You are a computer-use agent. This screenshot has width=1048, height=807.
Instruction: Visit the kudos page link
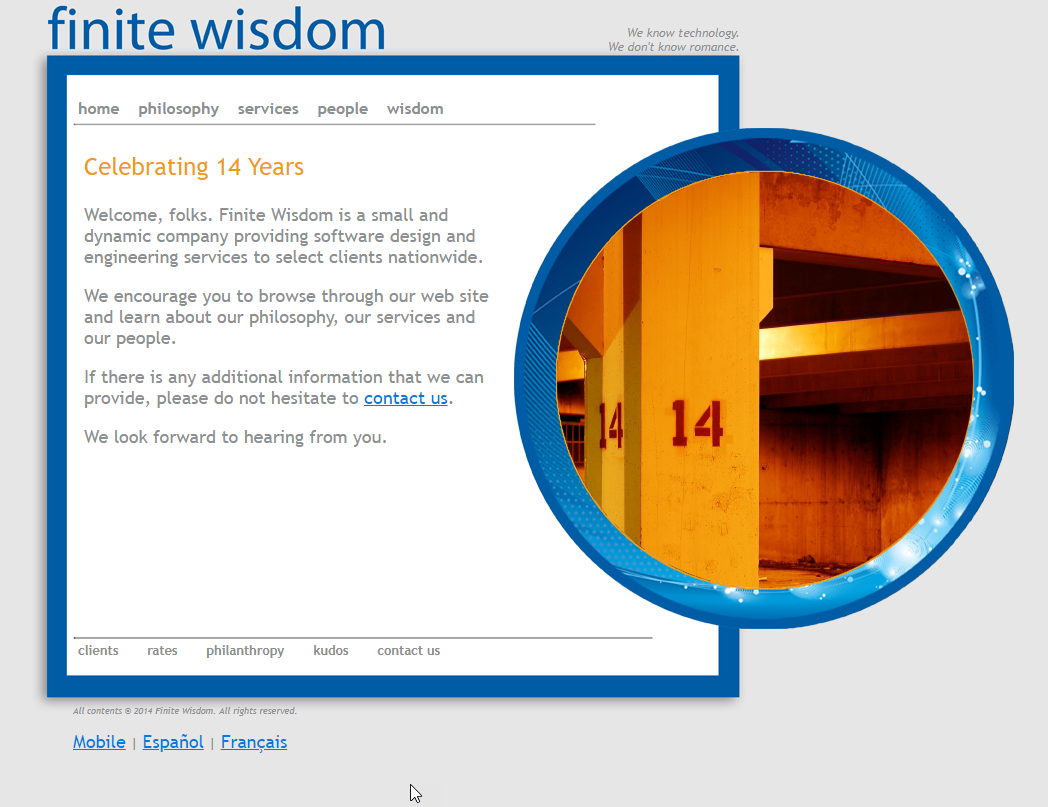click(x=331, y=650)
